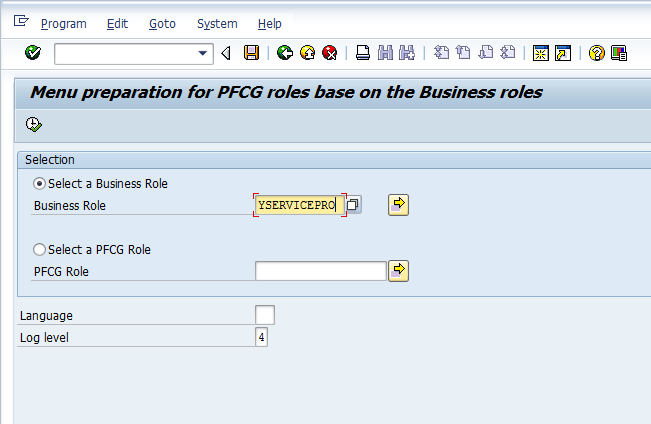Image resolution: width=651 pixels, height=424 pixels.
Task: Click the Execute clock icon
Action: point(34,124)
